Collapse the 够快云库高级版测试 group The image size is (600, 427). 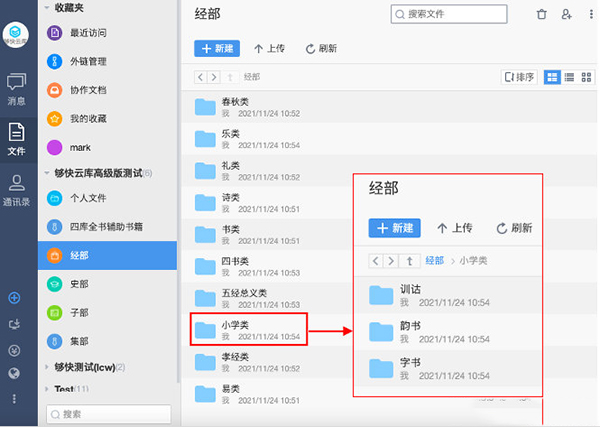pos(47,173)
